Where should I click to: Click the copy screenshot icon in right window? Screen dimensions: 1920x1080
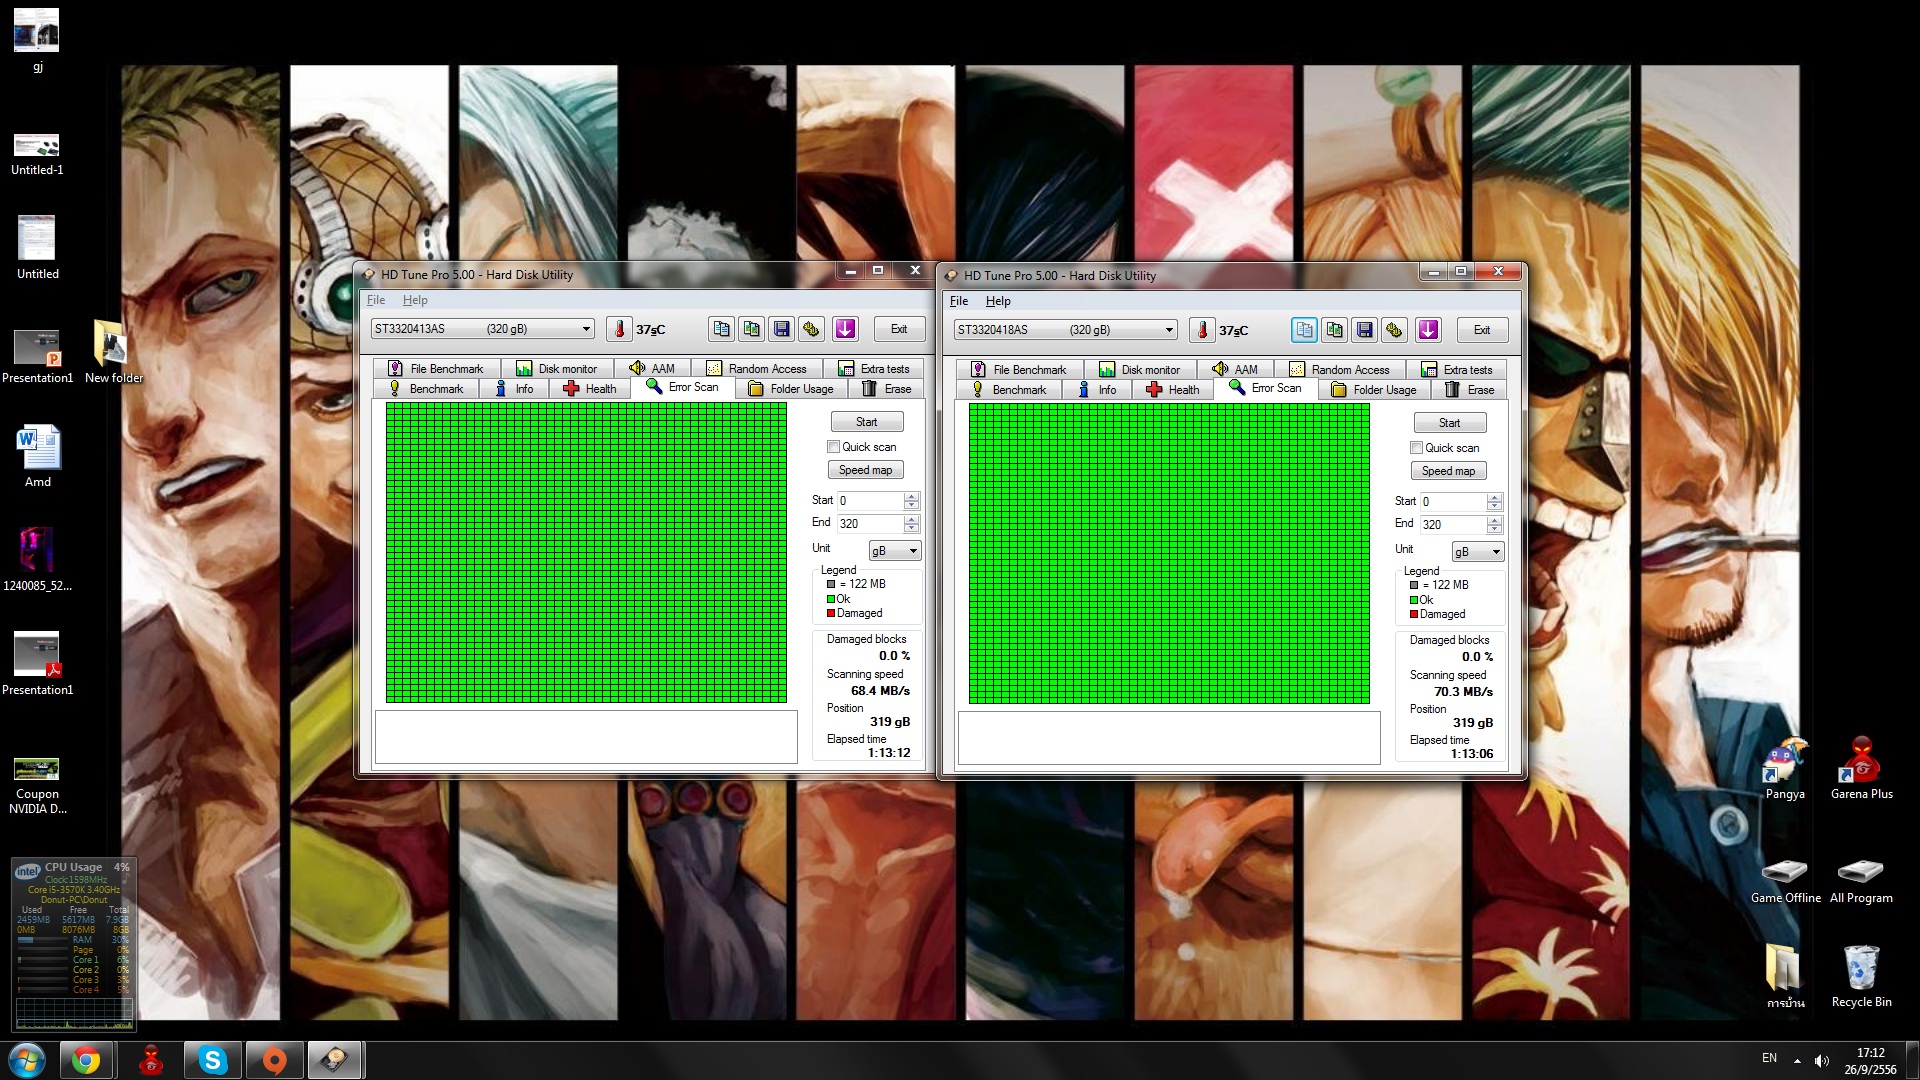1334,330
